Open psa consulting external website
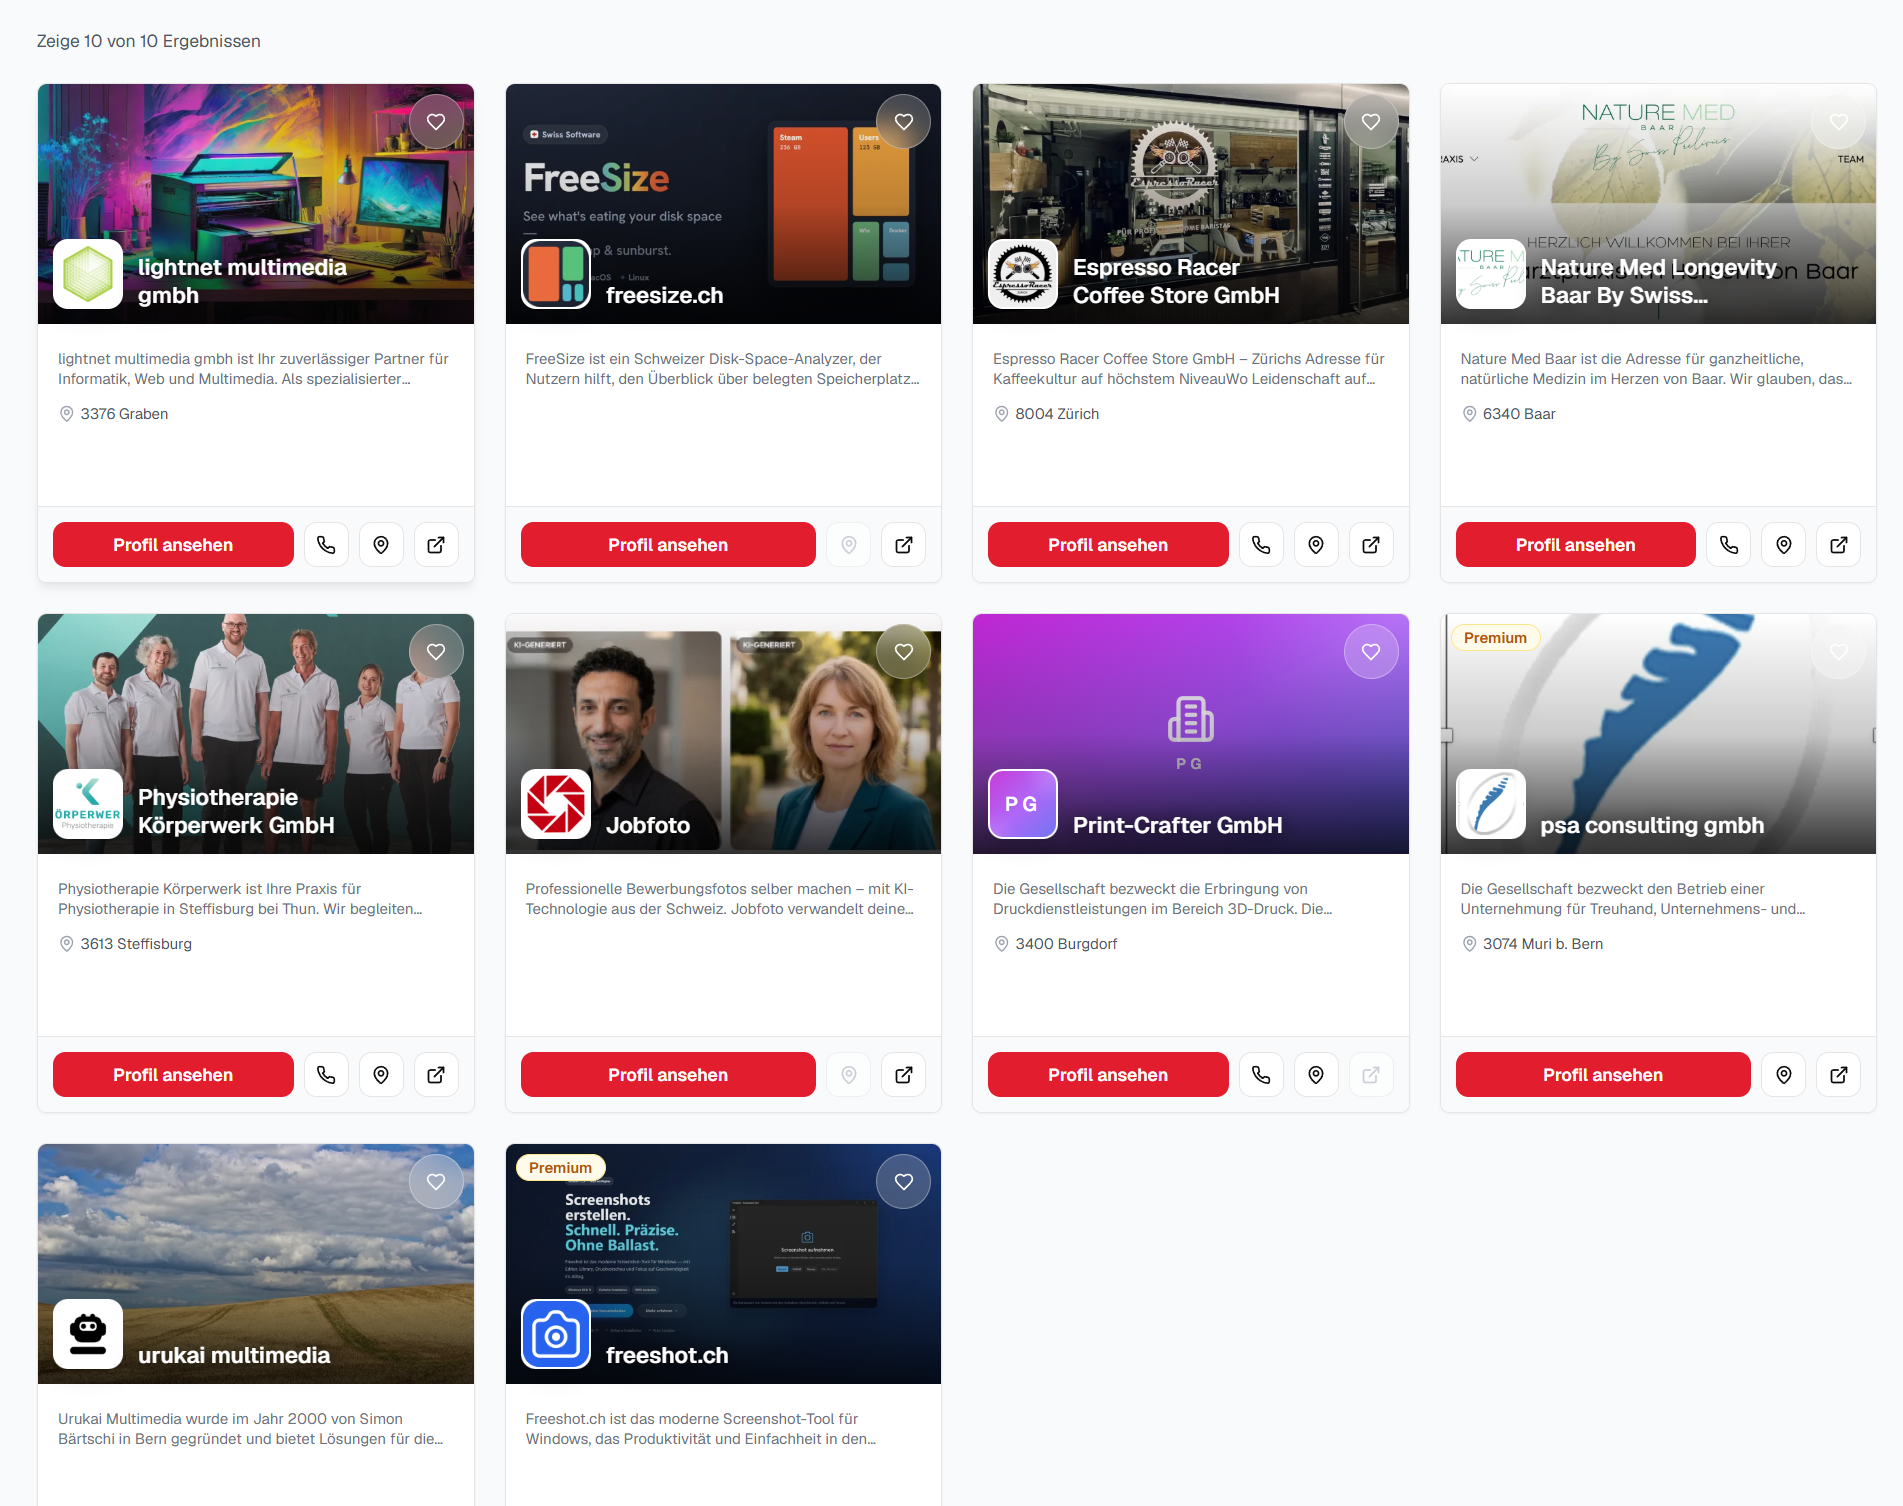This screenshot has height=1506, width=1903. (x=1839, y=1075)
